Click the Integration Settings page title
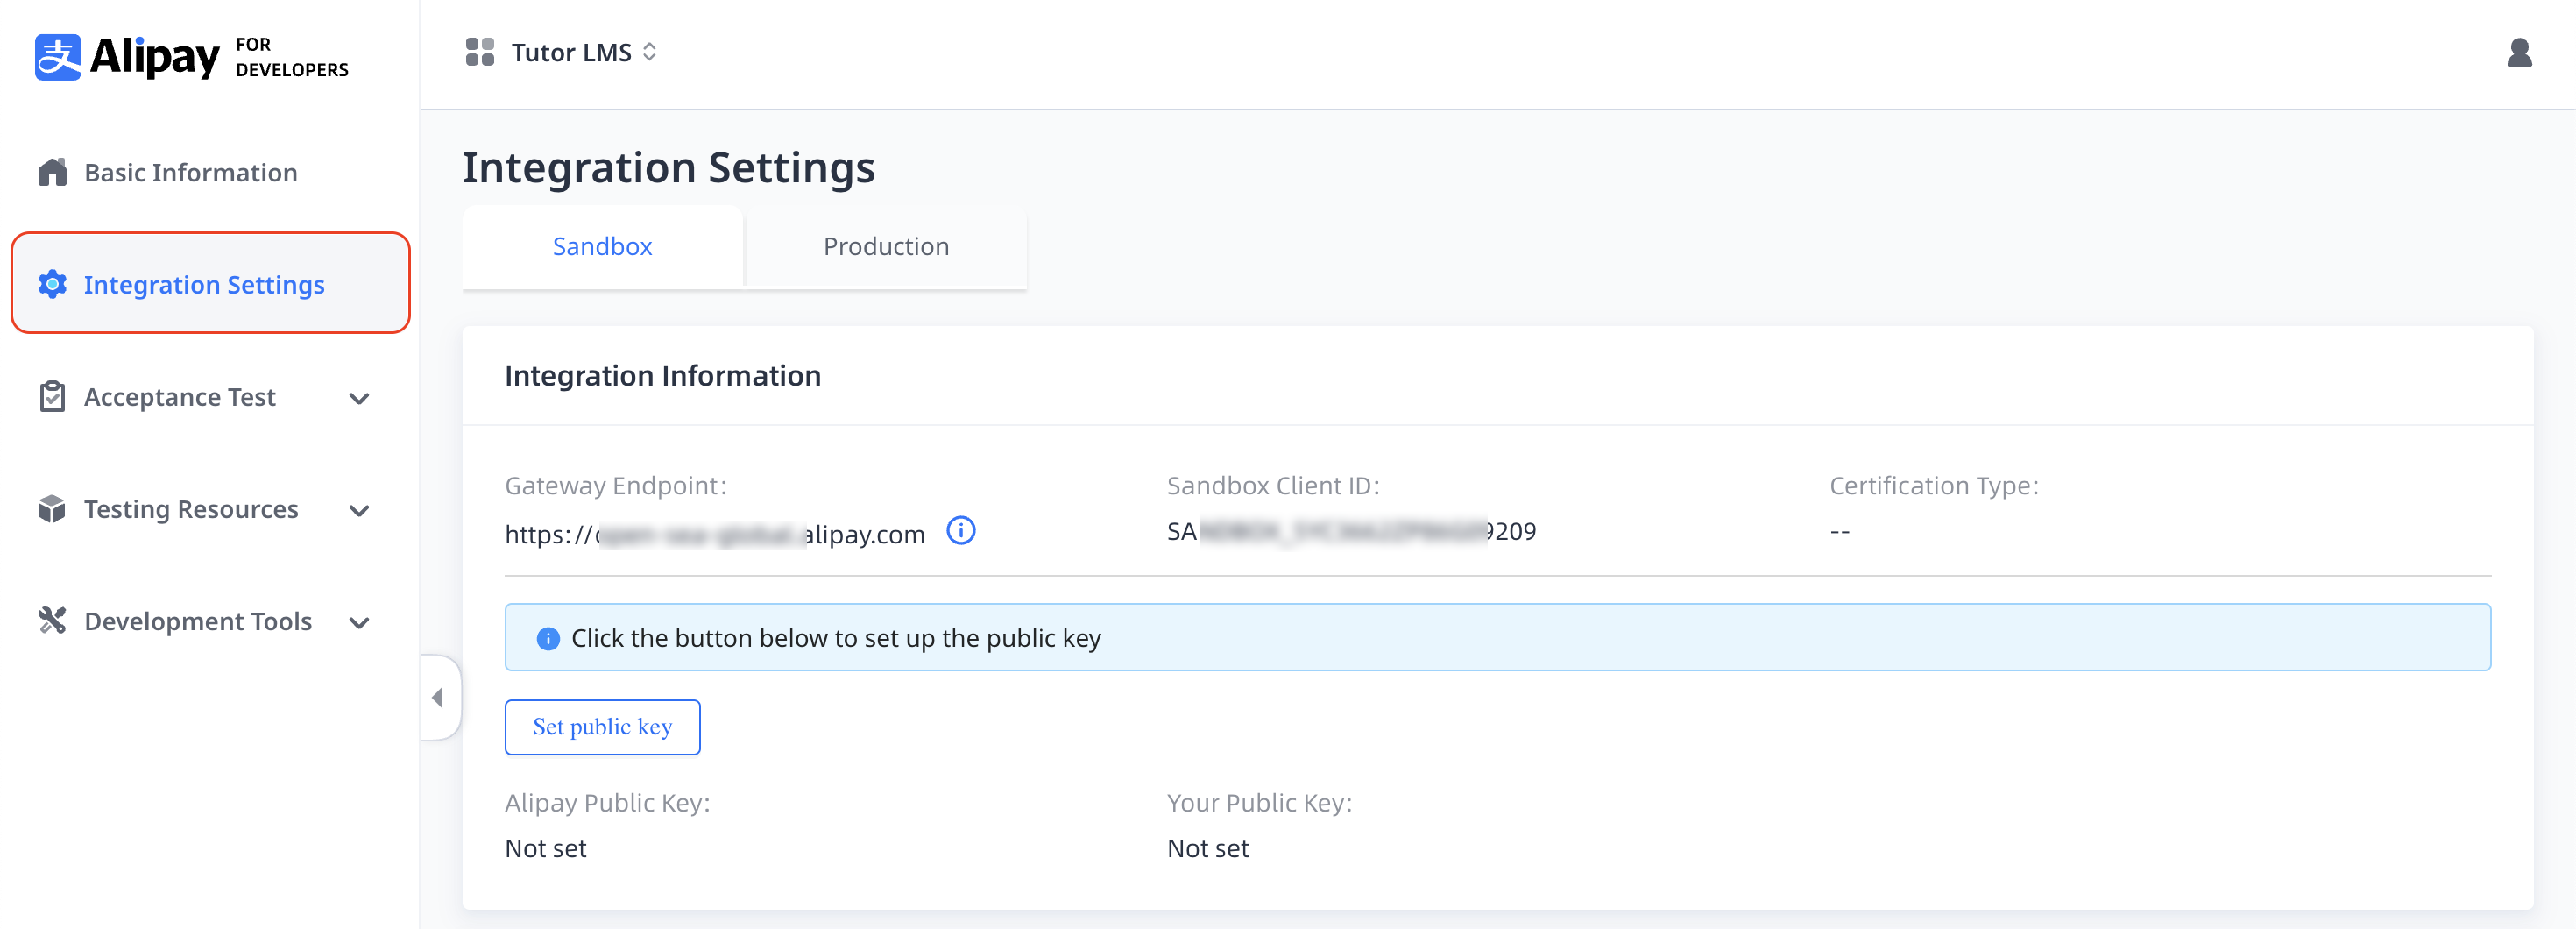Viewport: 2576px width, 929px height. pos(668,167)
